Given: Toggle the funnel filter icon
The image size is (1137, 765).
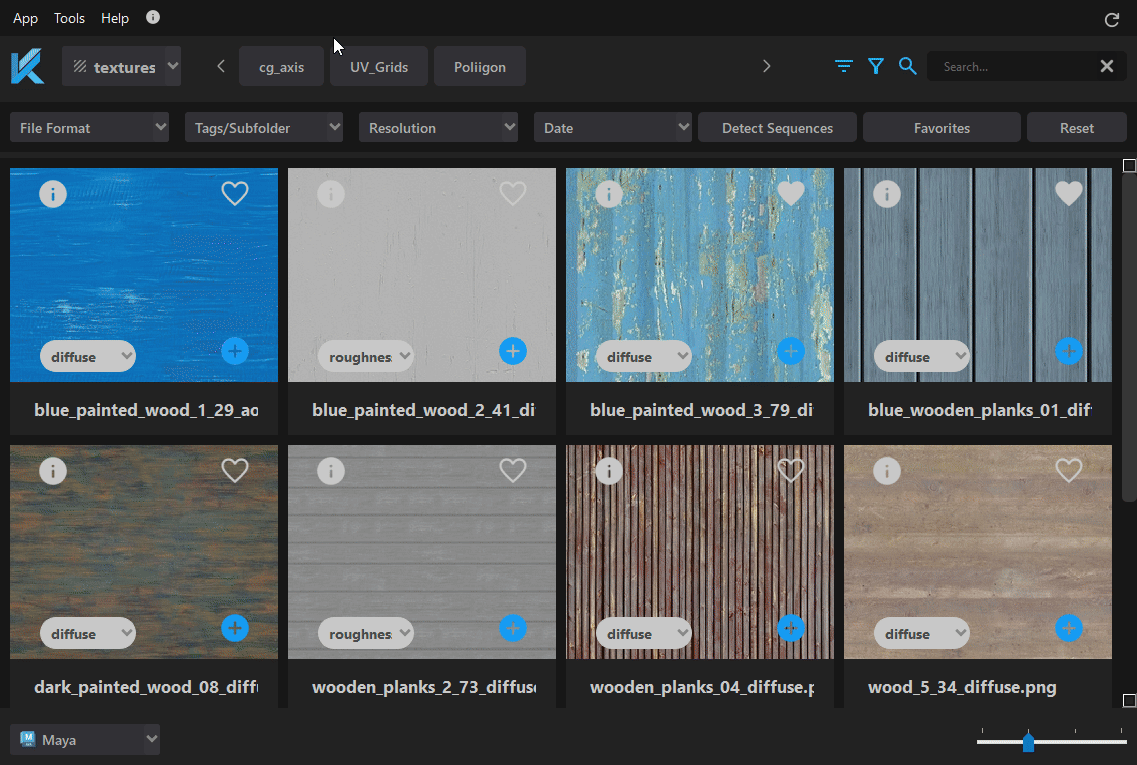Looking at the screenshot, I should click(876, 66).
